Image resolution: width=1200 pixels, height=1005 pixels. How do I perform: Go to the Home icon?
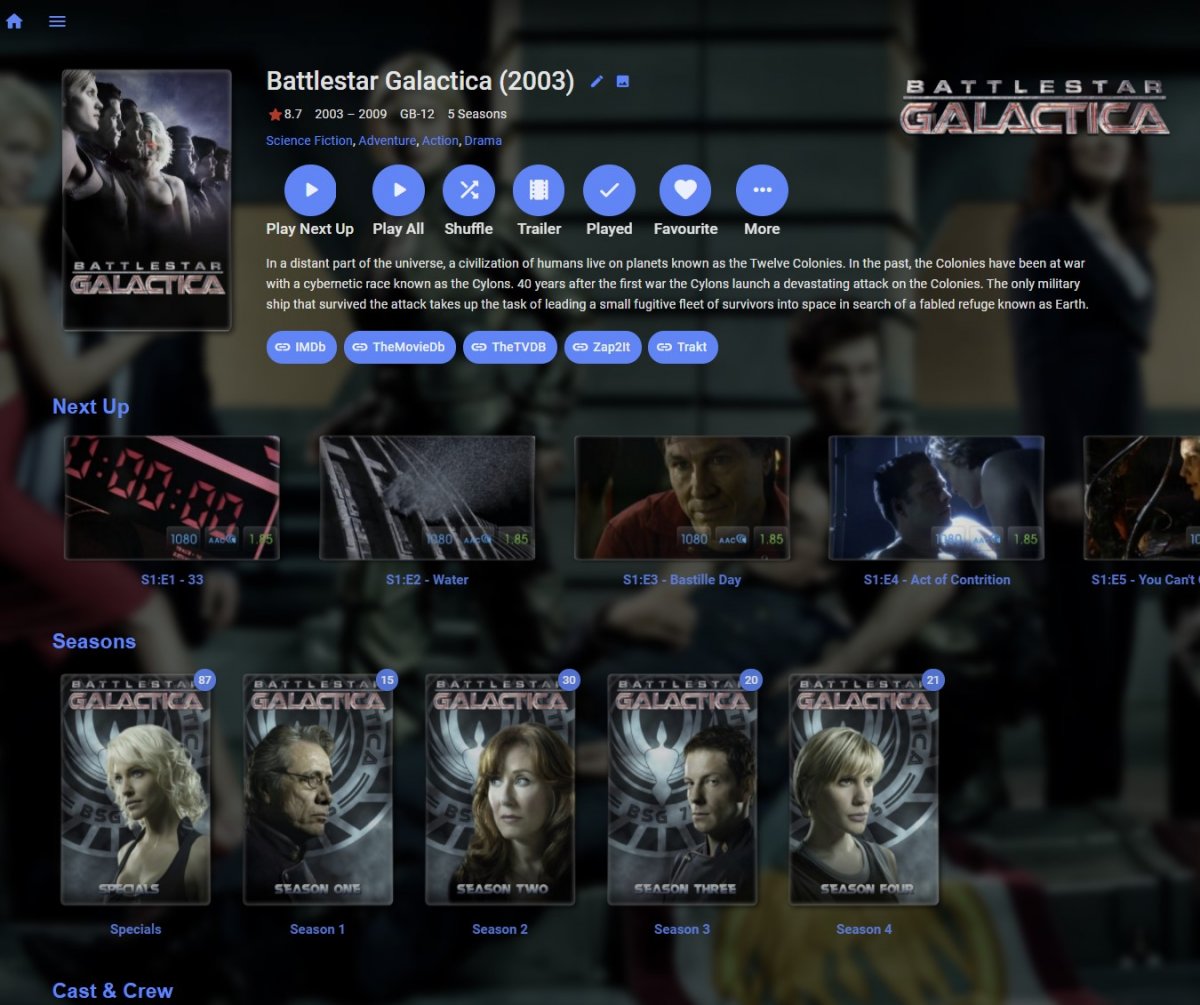point(14,21)
